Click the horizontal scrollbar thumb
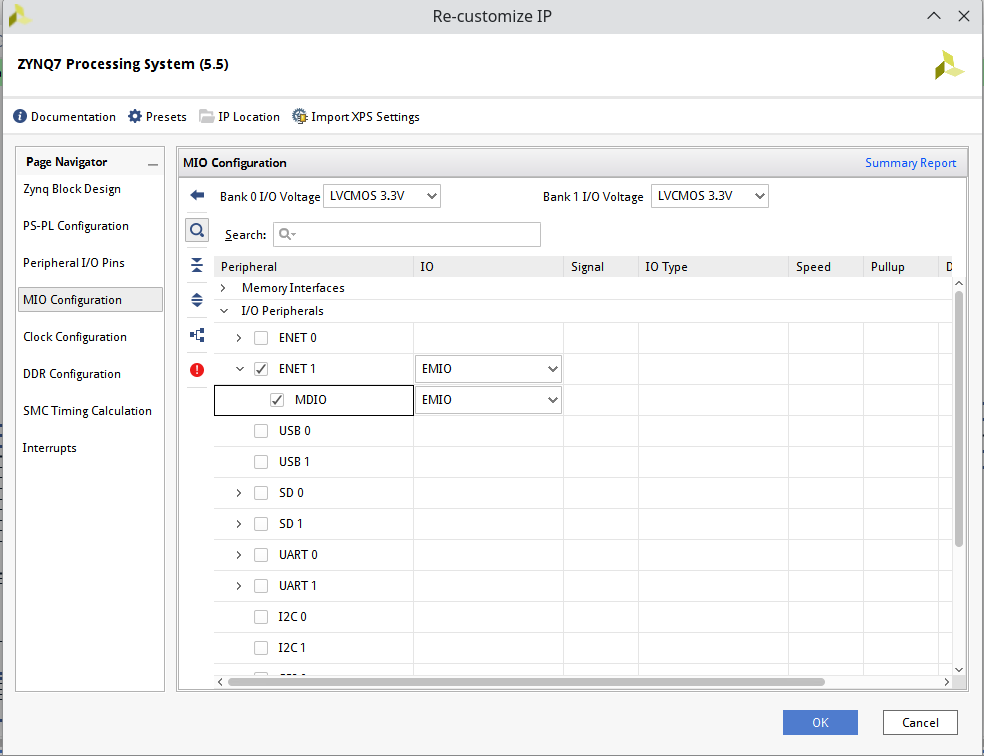 pos(526,682)
